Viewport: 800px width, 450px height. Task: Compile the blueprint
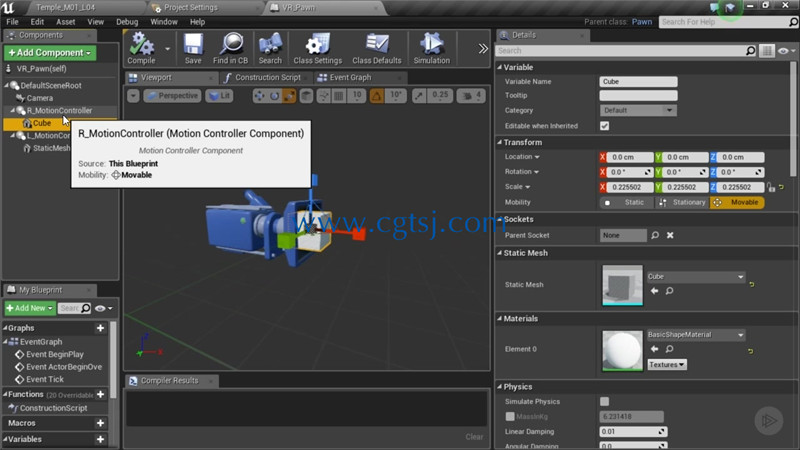[x=141, y=48]
